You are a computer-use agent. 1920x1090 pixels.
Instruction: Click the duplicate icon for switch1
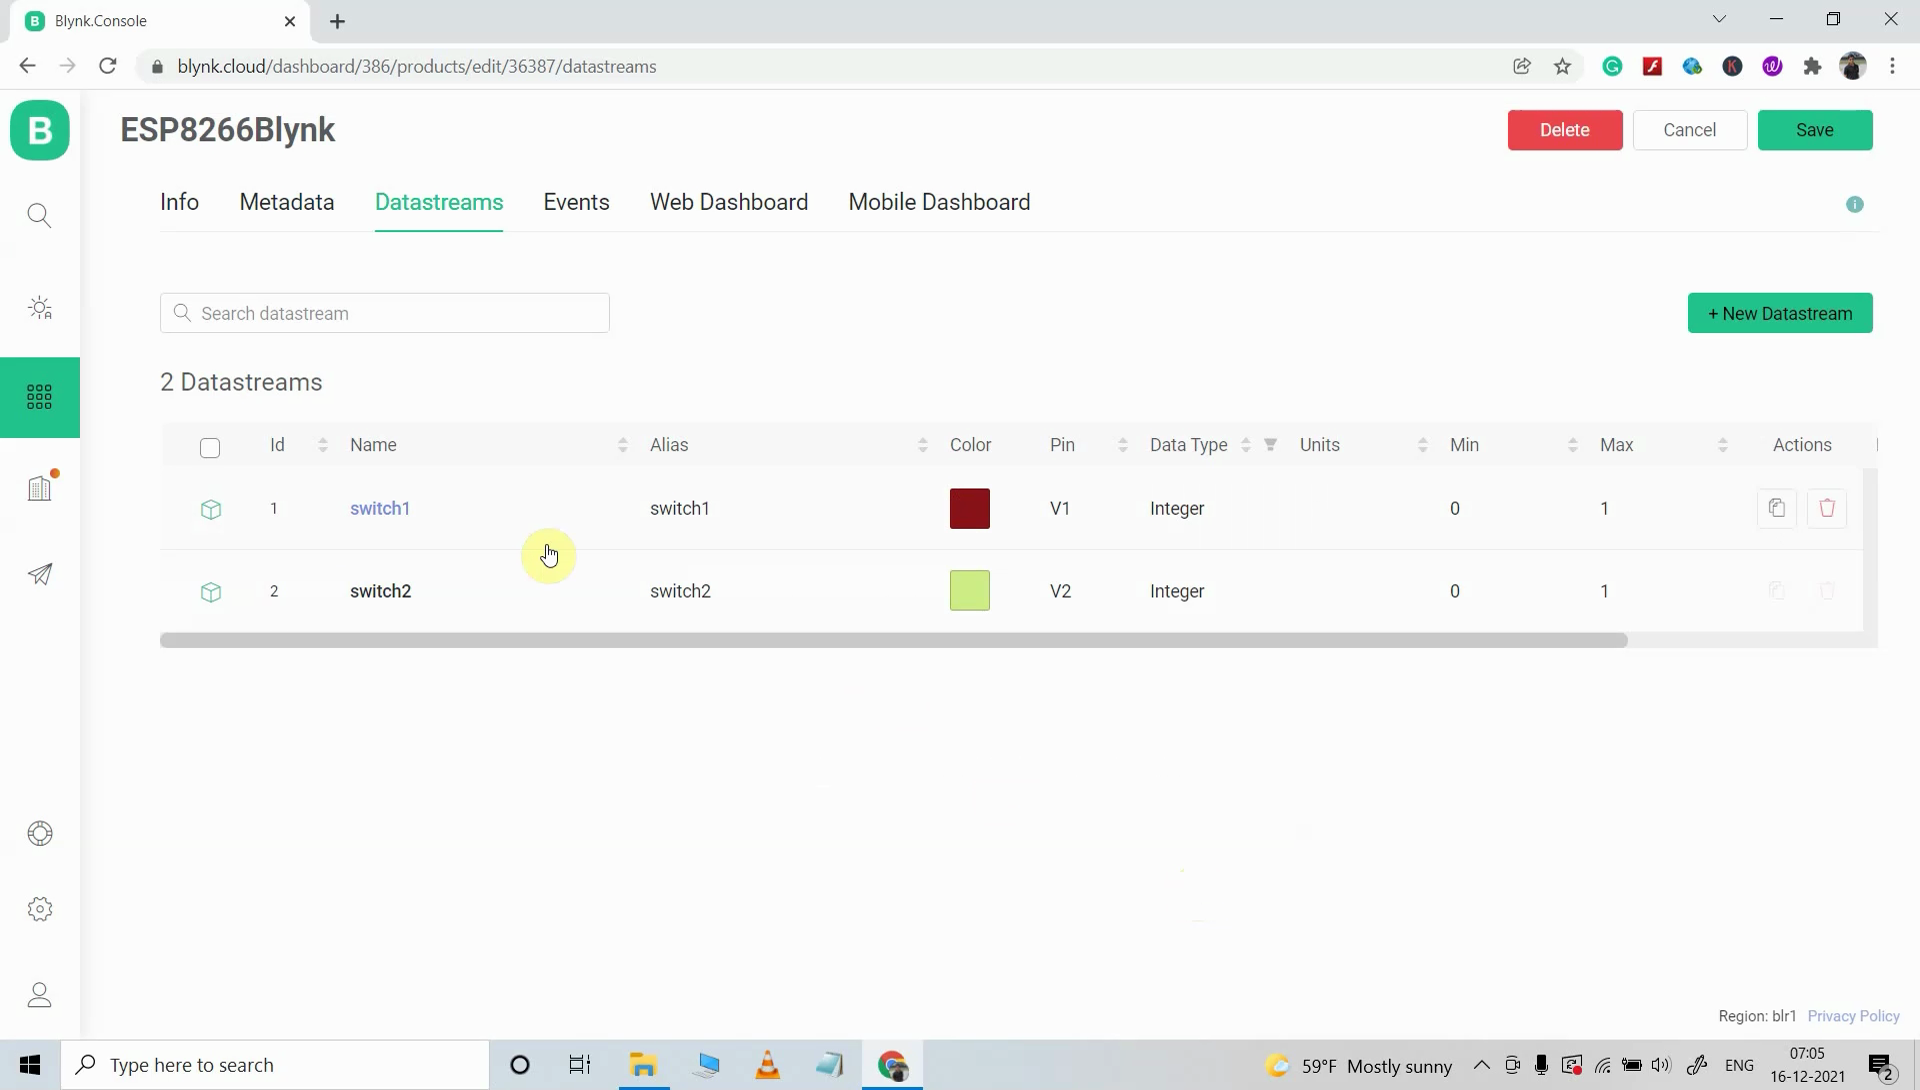pos(1777,508)
